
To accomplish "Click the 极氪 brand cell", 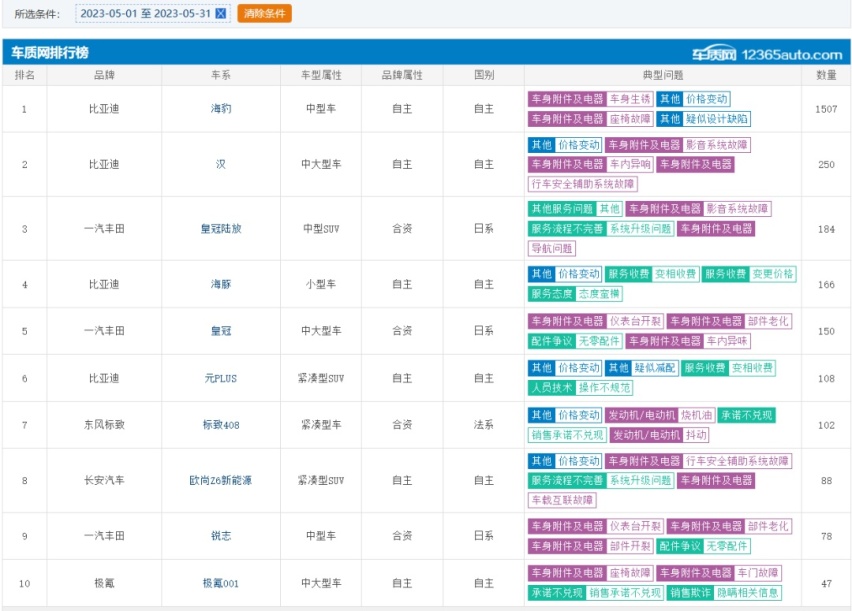I will (x=104, y=583).
